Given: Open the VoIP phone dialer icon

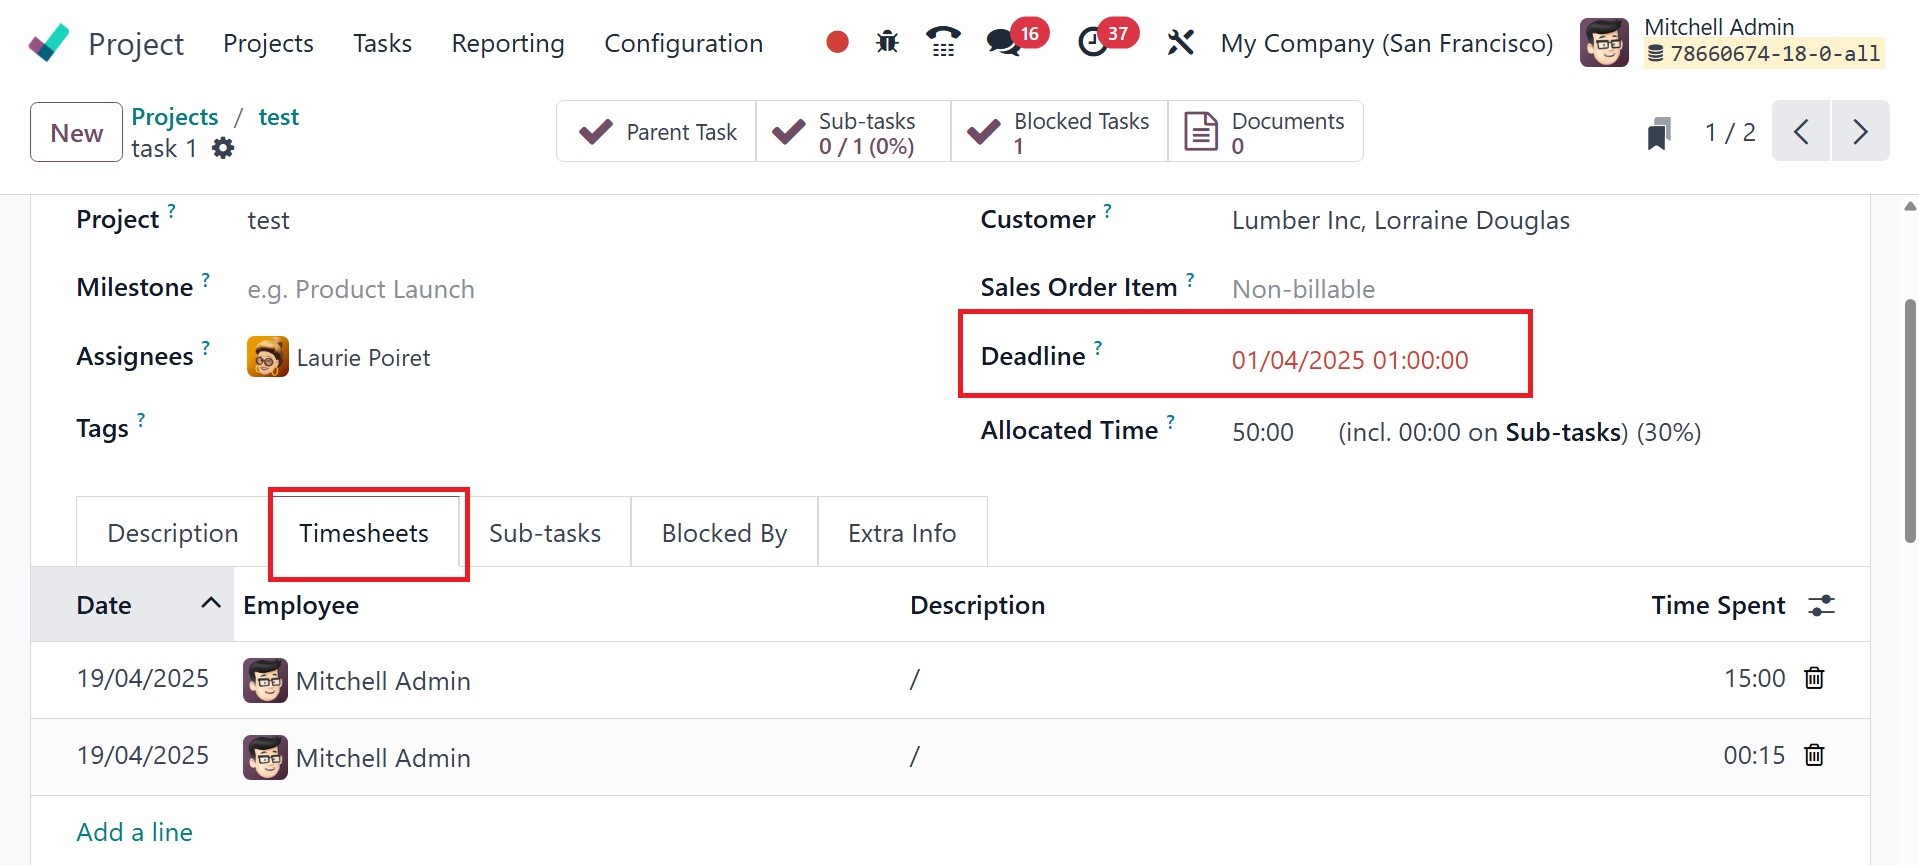Looking at the screenshot, I should (943, 42).
